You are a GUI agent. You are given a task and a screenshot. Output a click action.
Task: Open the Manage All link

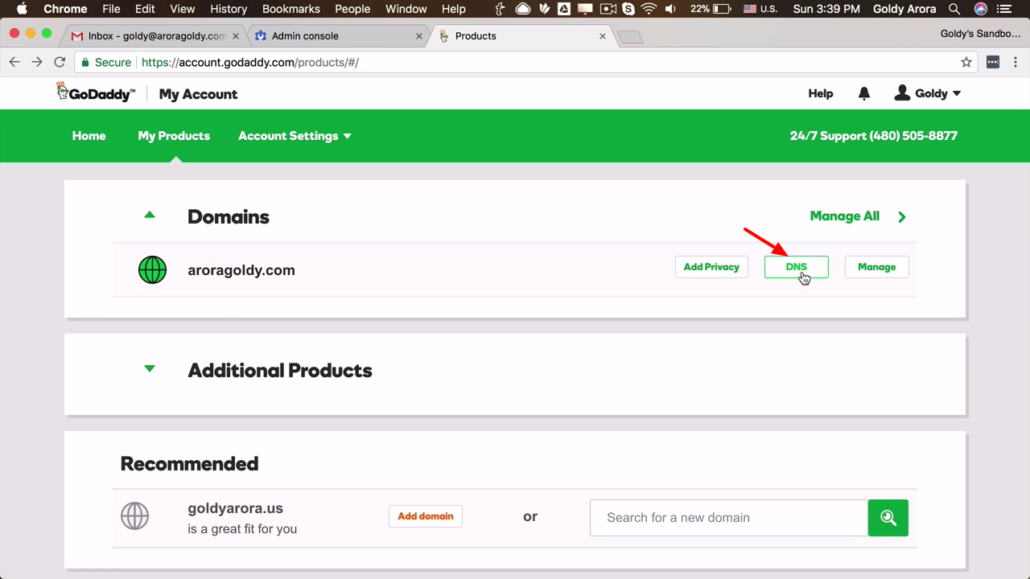click(x=844, y=216)
